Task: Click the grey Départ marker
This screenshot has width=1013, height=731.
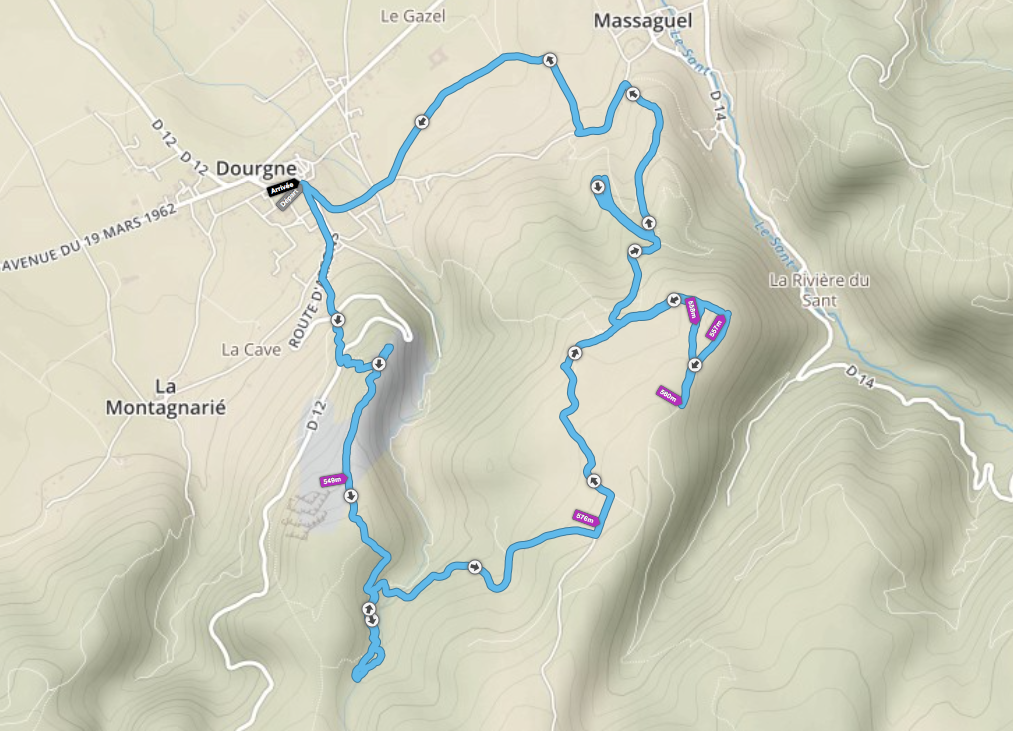Action: click(289, 200)
